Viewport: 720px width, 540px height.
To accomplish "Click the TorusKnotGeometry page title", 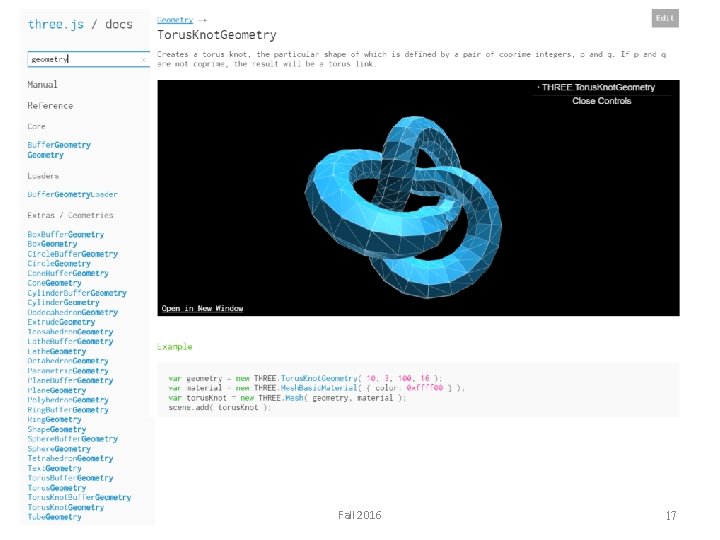I will click(x=217, y=35).
